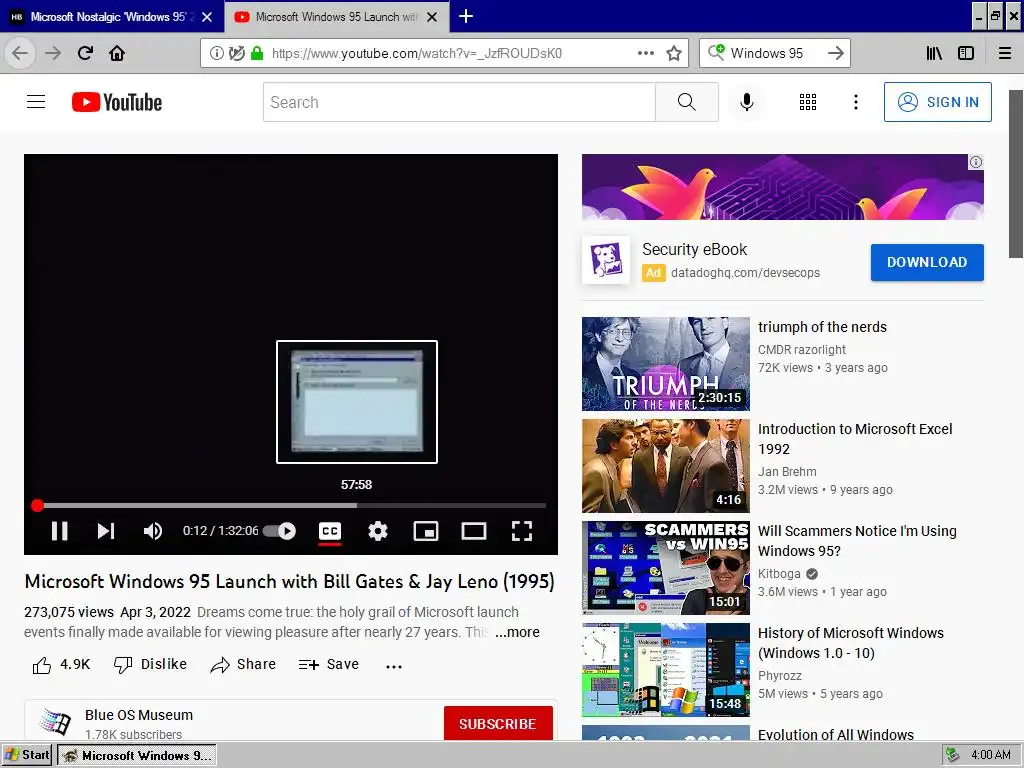Click the page vertical scrollbar
This screenshot has width=1024, height=768.
pyautogui.click(x=1016, y=174)
